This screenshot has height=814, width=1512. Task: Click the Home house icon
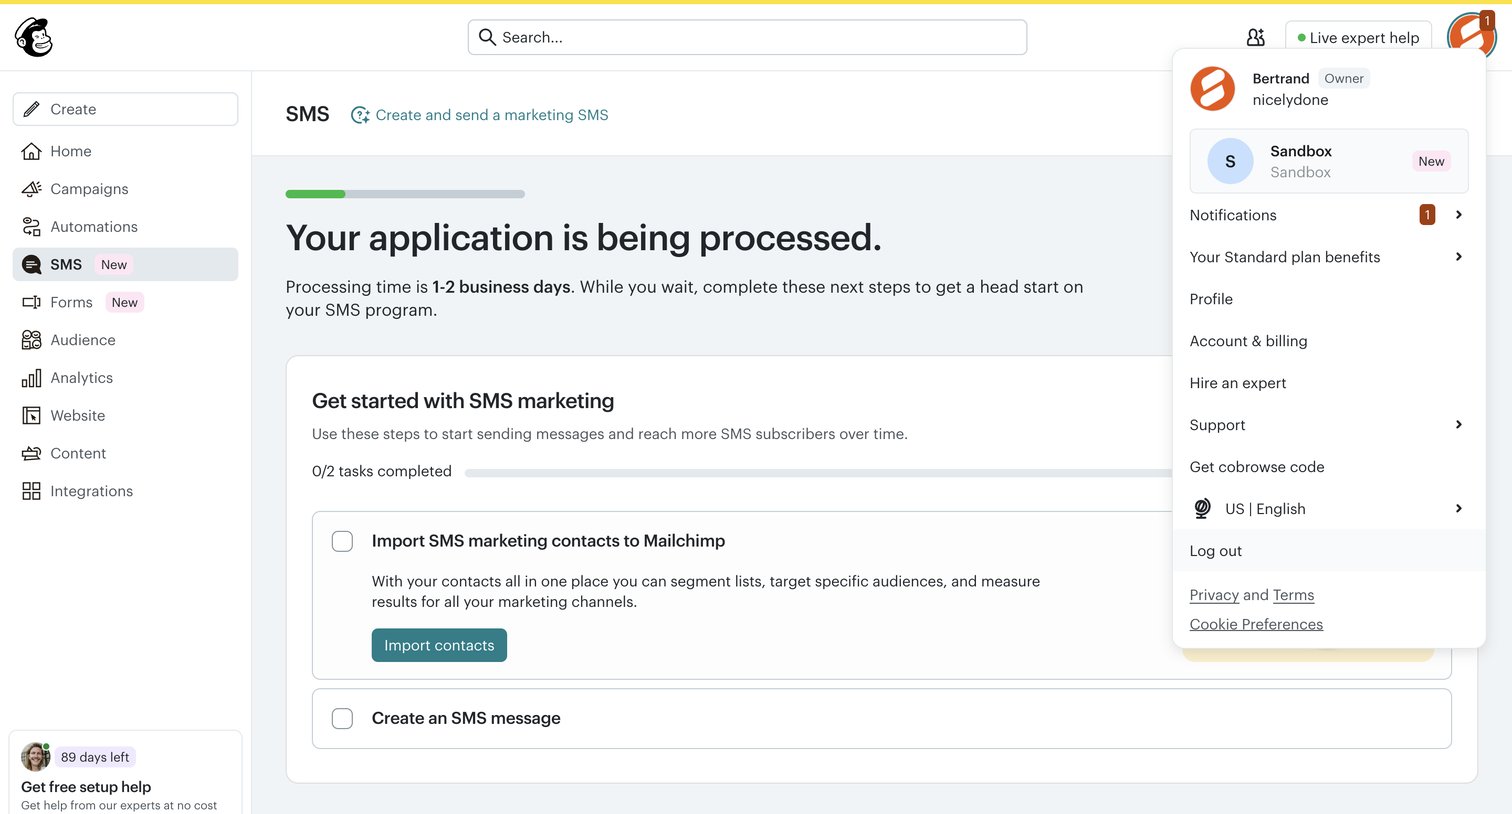coord(32,151)
